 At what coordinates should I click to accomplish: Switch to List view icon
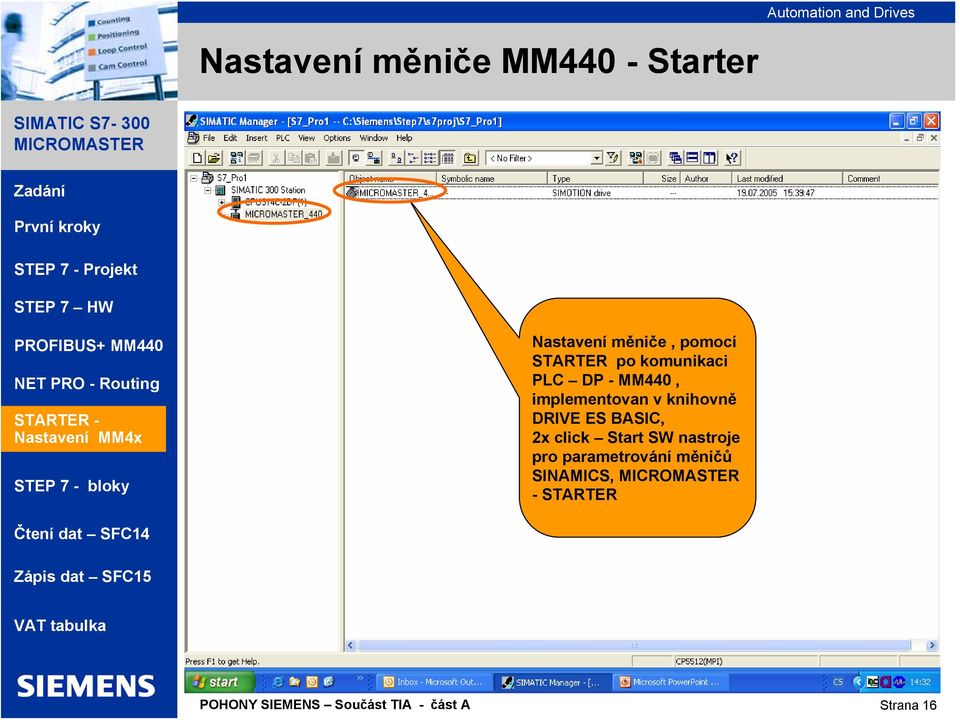pyautogui.click(x=430, y=159)
